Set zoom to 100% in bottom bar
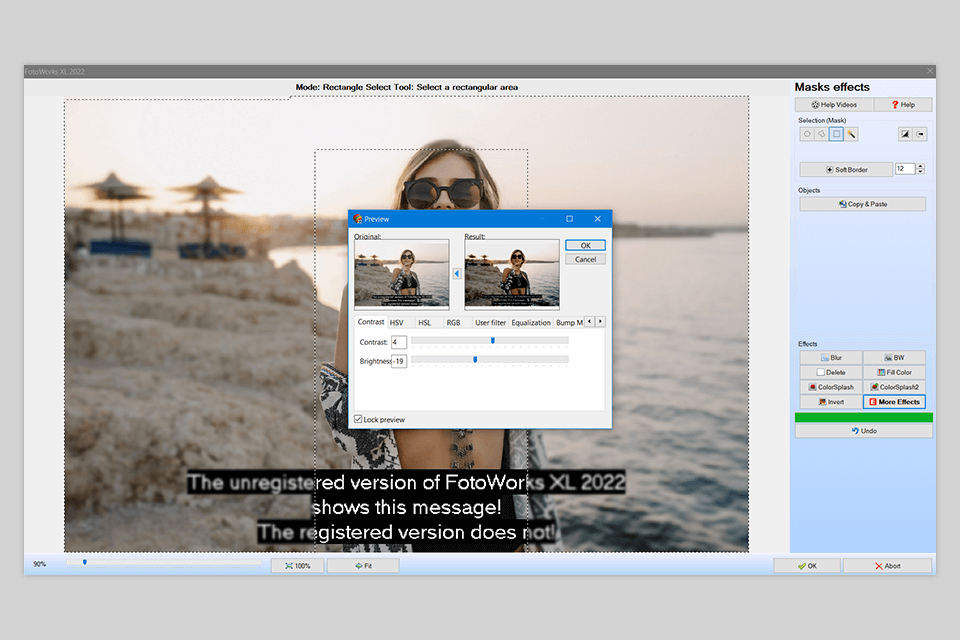Viewport: 960px width, 640px height. [x=298, y=566]
